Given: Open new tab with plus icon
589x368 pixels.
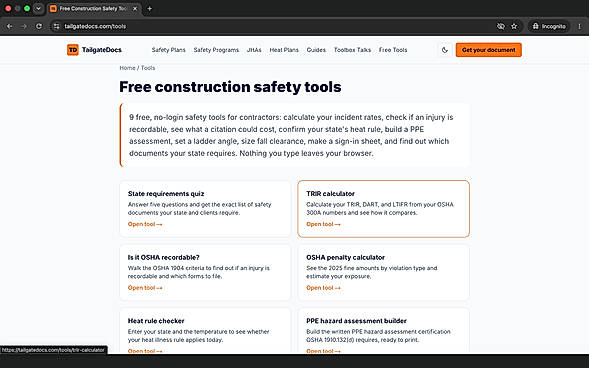Looking at the screenshot, I should point(150,9).
